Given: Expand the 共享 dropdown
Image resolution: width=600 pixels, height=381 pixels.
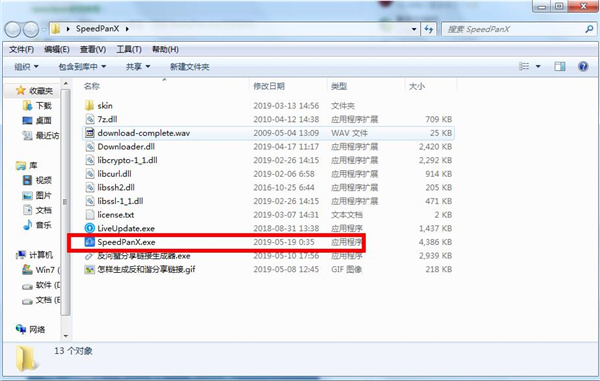Looking at the screenshot, I should click(x=138, y=67).
